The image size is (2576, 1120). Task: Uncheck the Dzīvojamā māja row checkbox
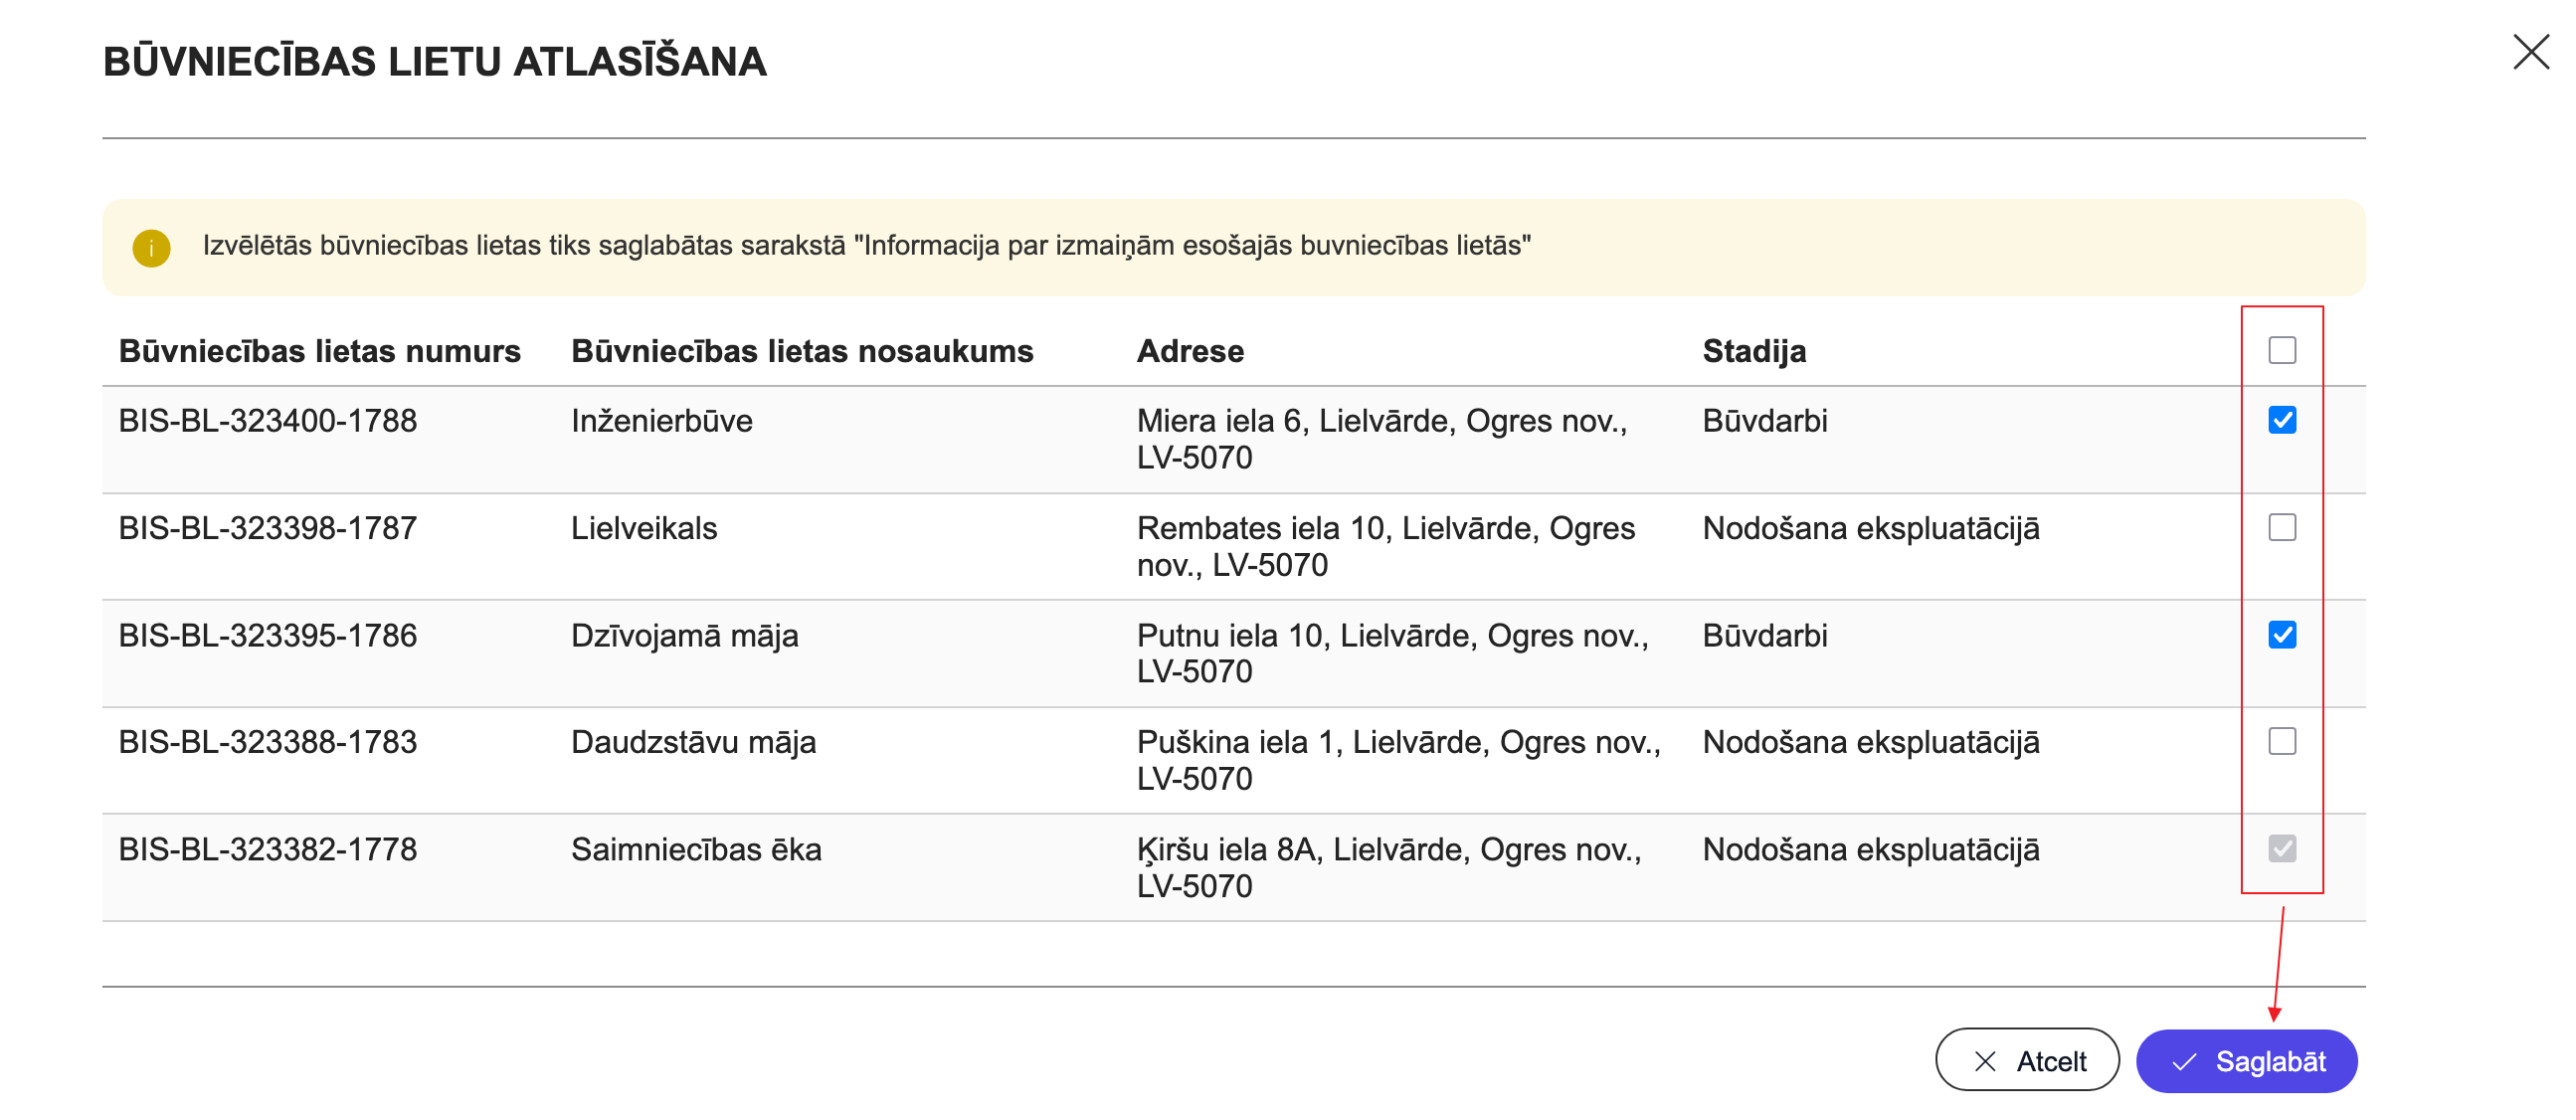(2281, 635)
